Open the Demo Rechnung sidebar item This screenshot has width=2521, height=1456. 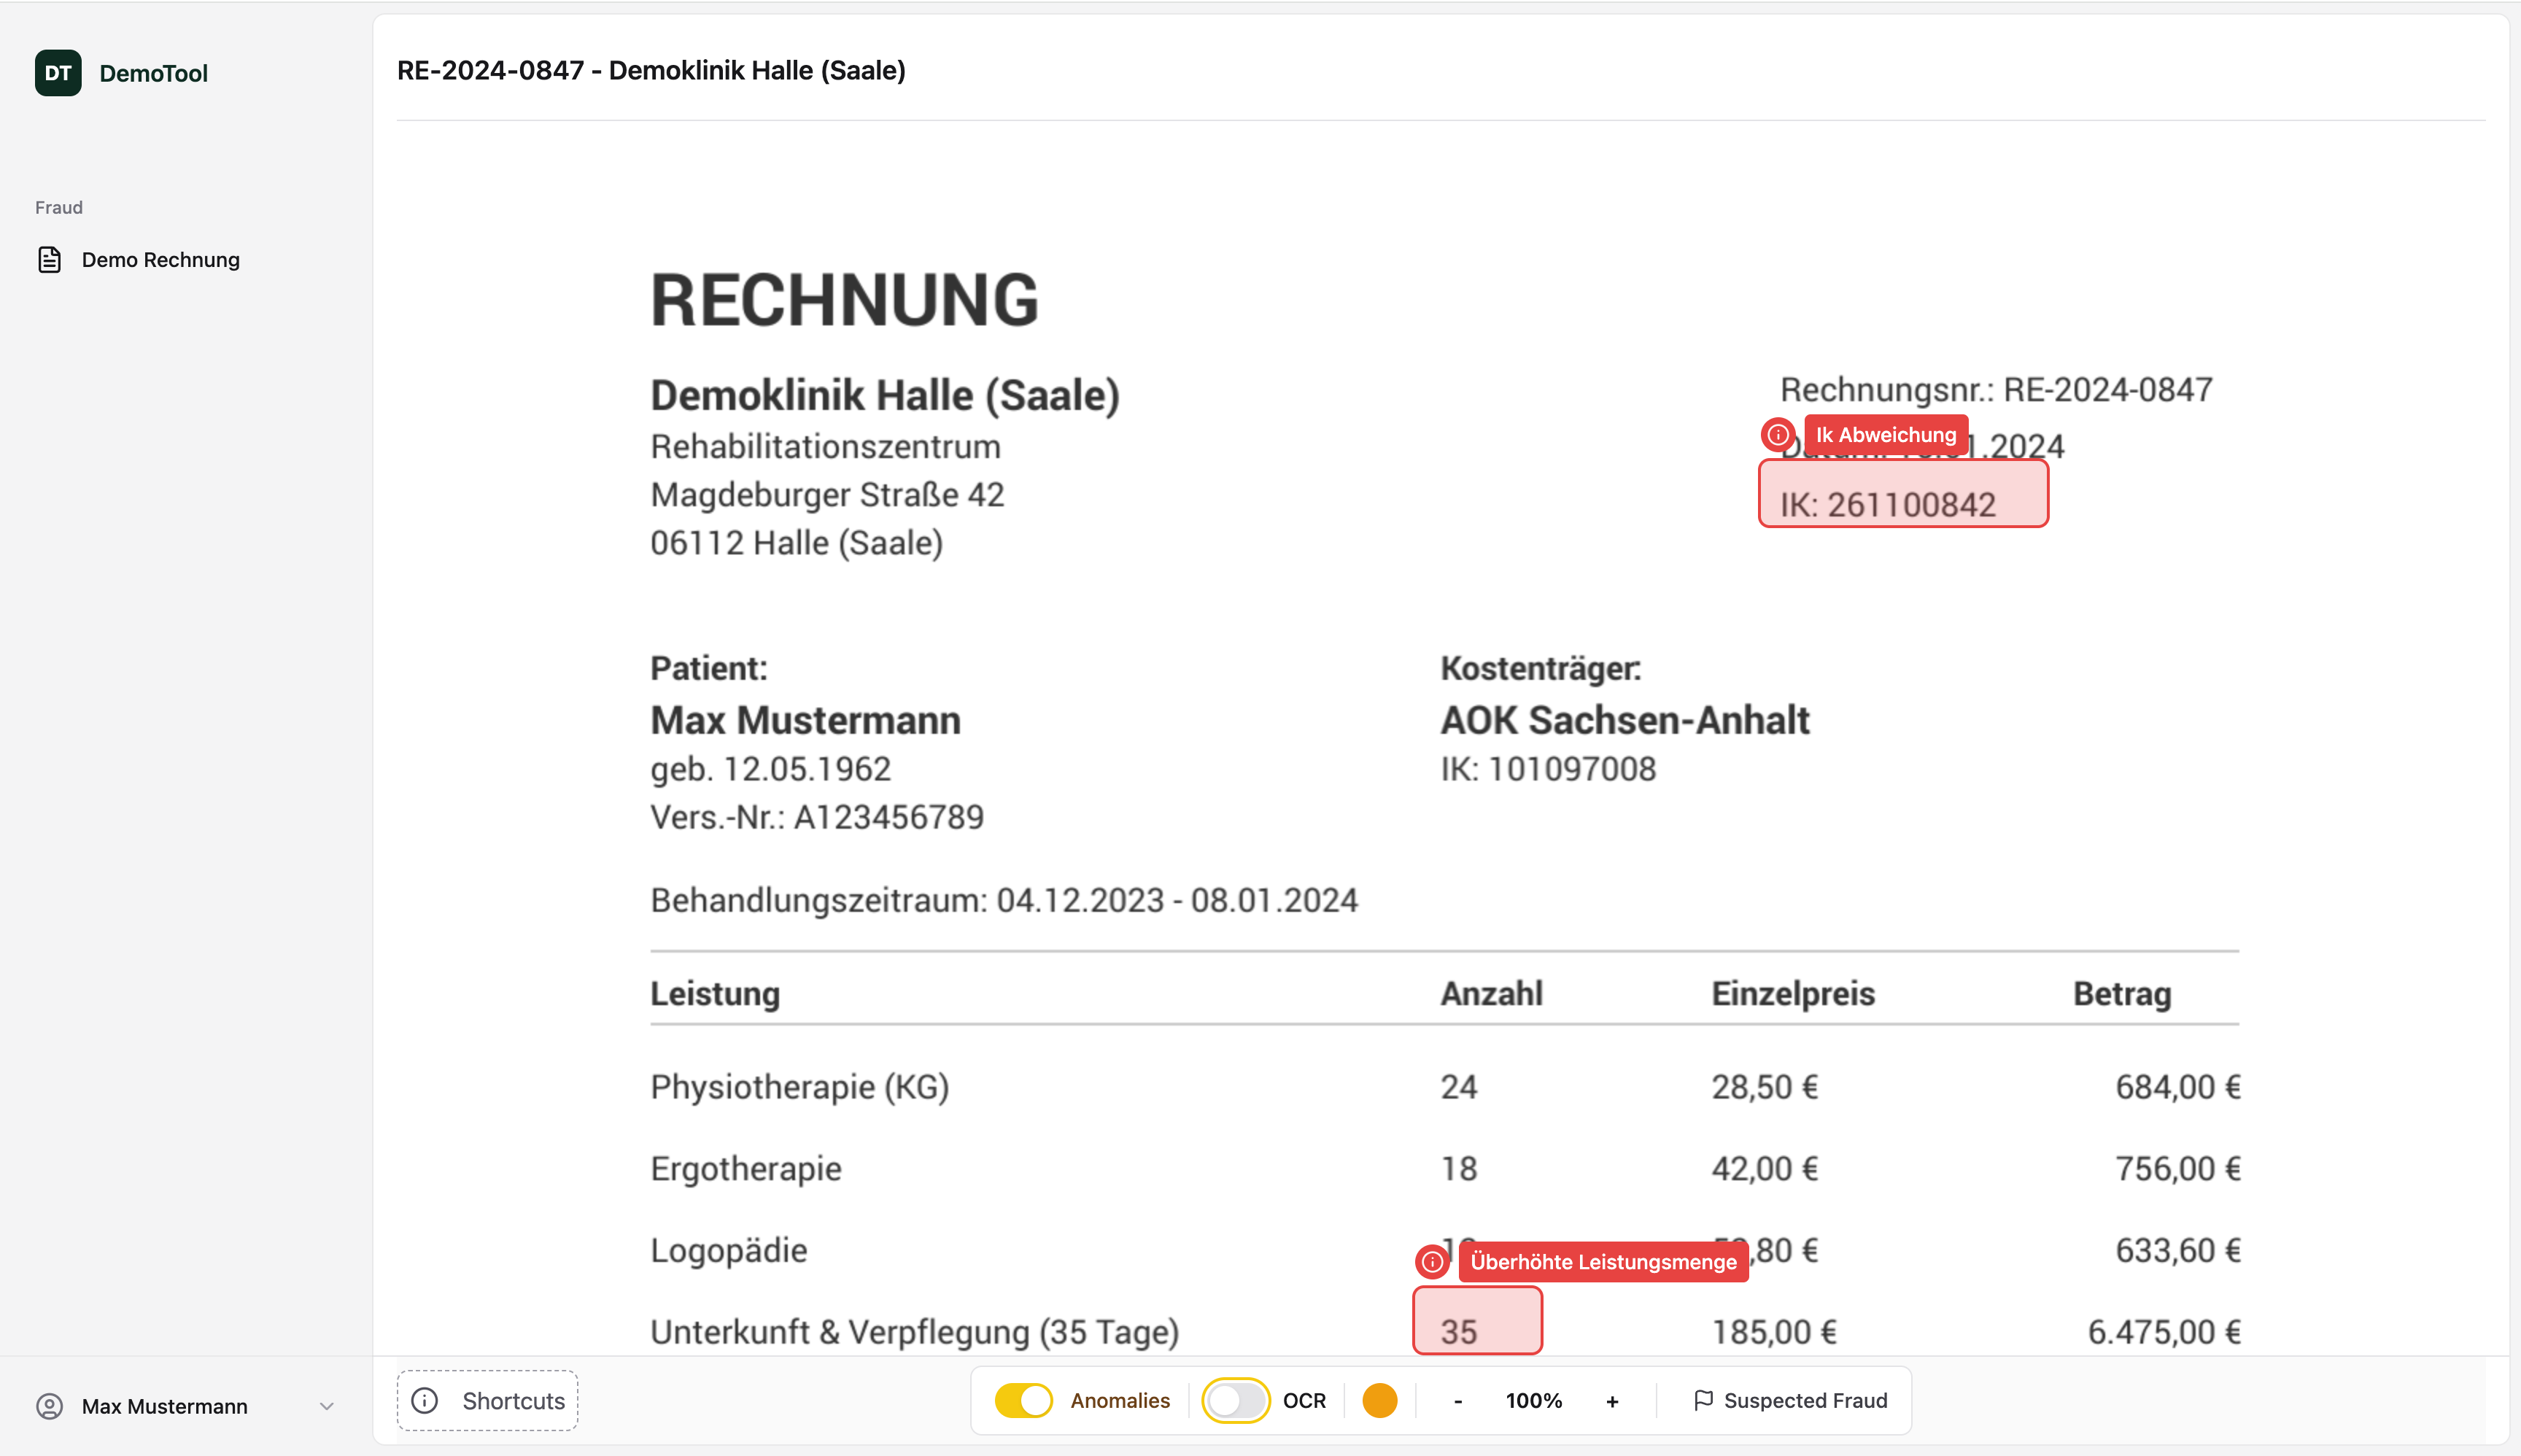coord(160,260)
